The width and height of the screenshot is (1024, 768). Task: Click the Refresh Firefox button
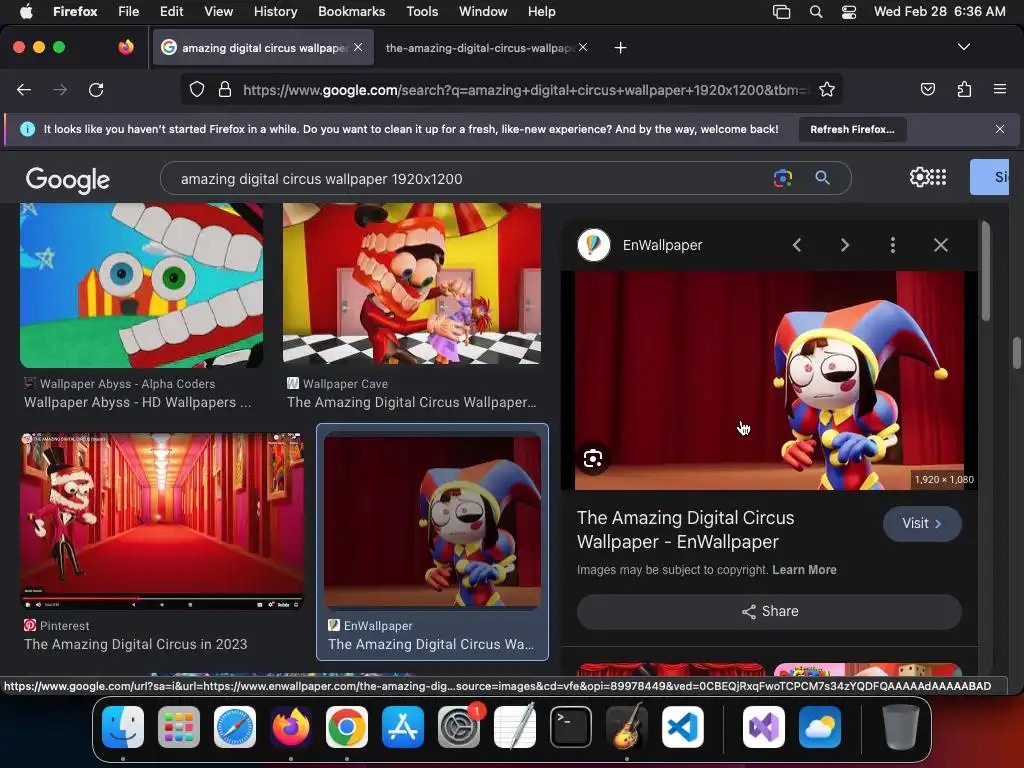852,129
